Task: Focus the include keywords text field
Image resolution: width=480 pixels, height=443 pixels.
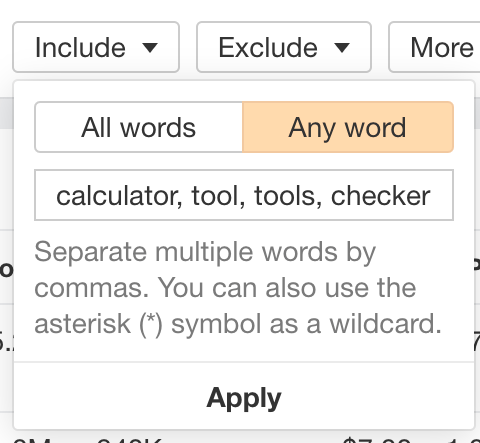Action: click(x=244, y=195)
